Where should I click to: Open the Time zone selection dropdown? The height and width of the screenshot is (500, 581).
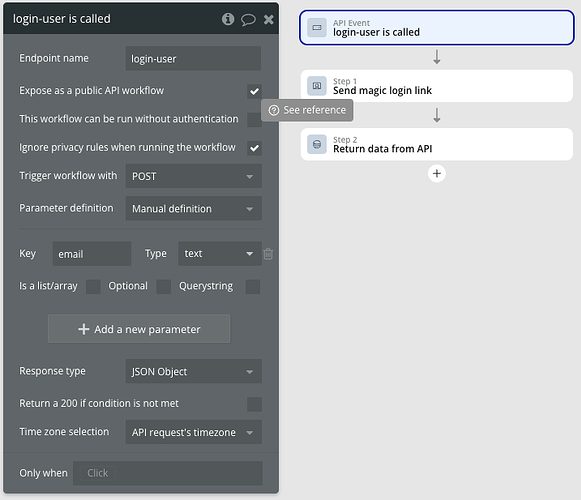coord(193,432)
